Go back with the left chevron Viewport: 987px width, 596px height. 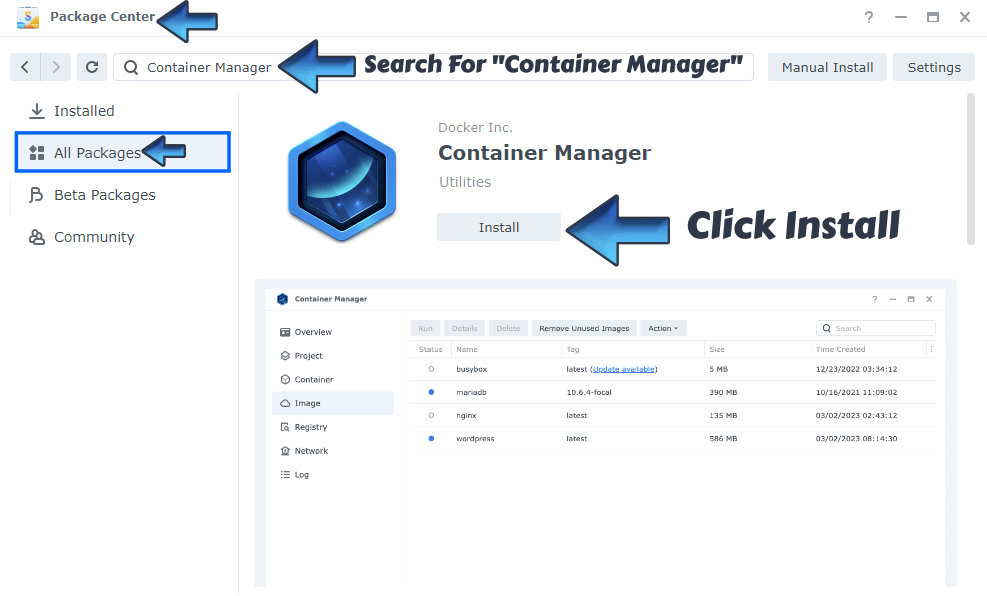click(25, 67)
